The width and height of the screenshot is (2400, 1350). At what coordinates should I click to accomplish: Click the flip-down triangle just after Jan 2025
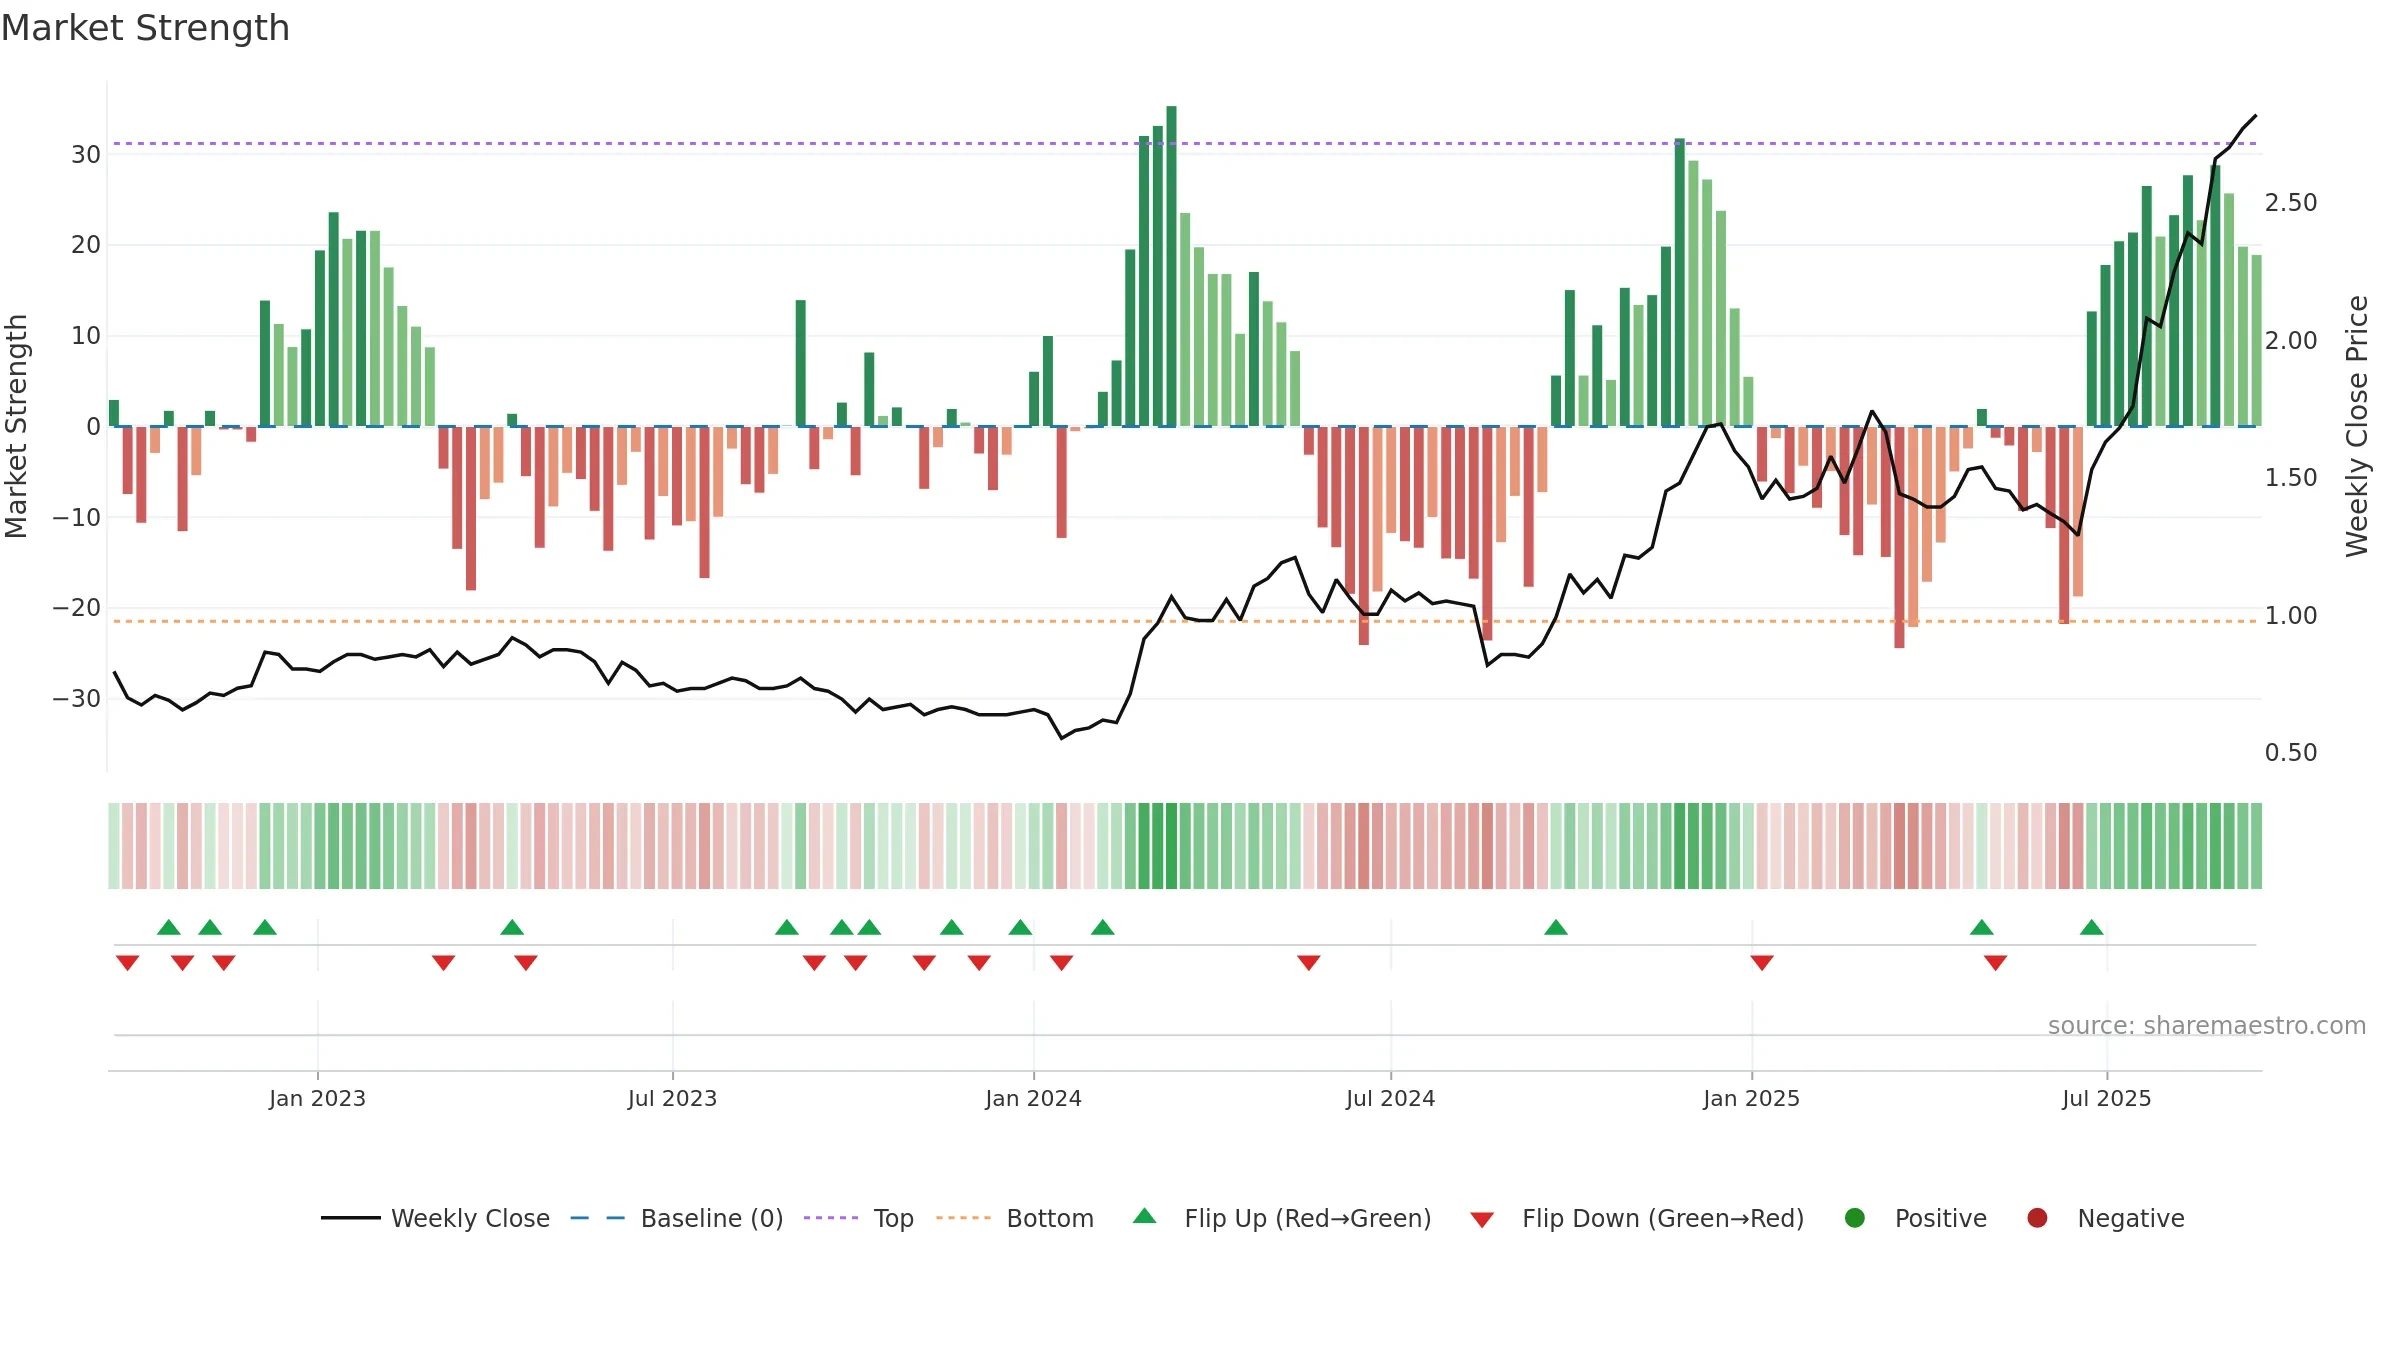click(1762, 963)
